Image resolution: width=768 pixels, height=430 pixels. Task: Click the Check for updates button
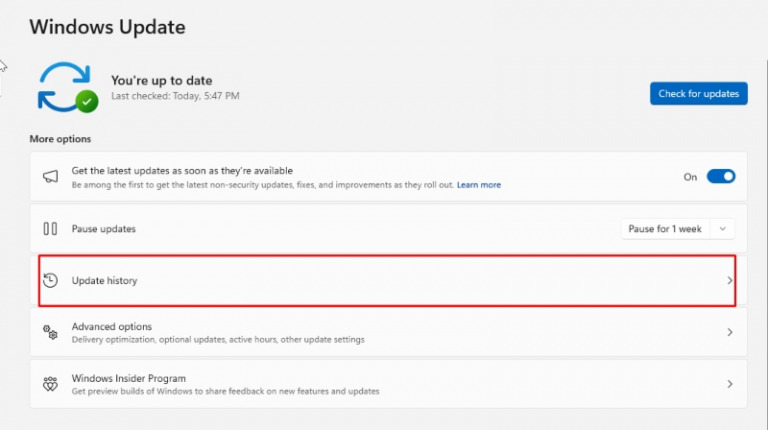(698, 94)
